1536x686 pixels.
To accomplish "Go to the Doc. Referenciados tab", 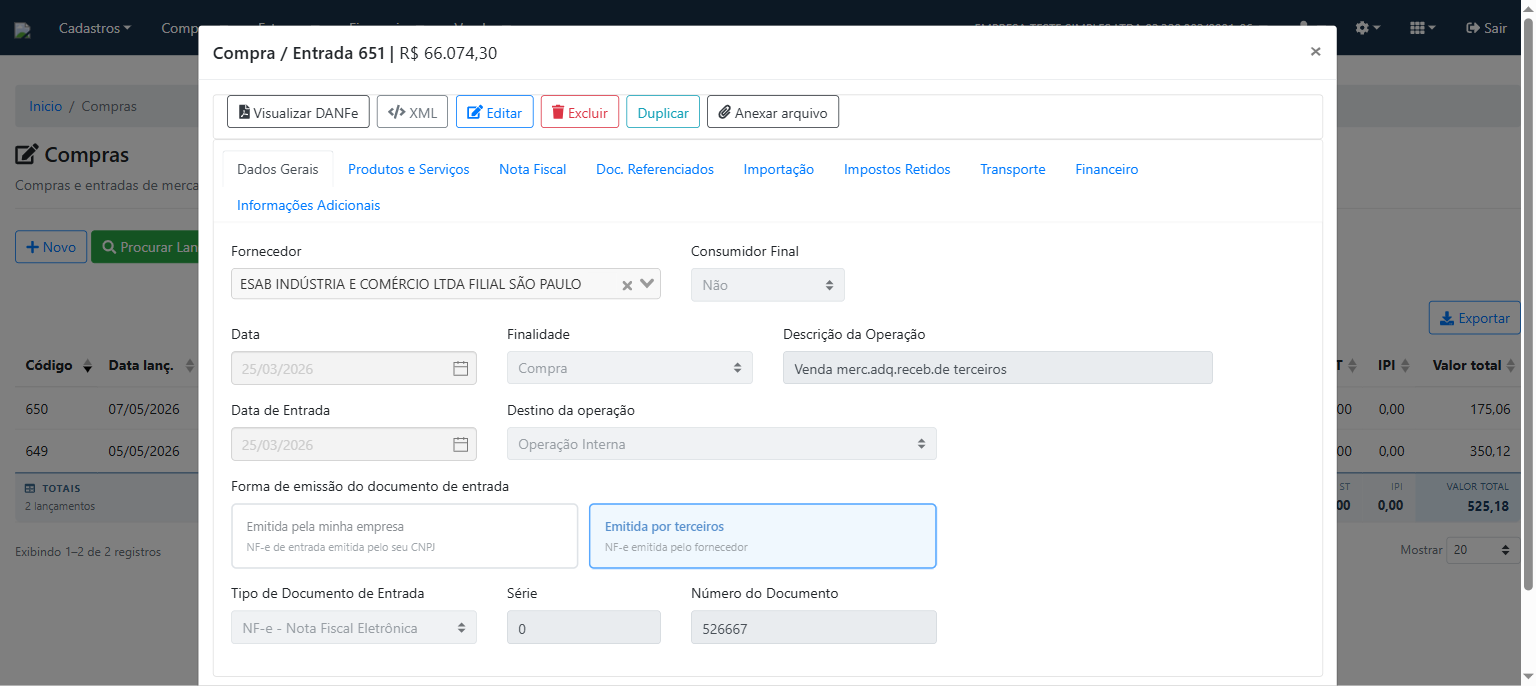I will pyautogui.click(x=655, y=169).
